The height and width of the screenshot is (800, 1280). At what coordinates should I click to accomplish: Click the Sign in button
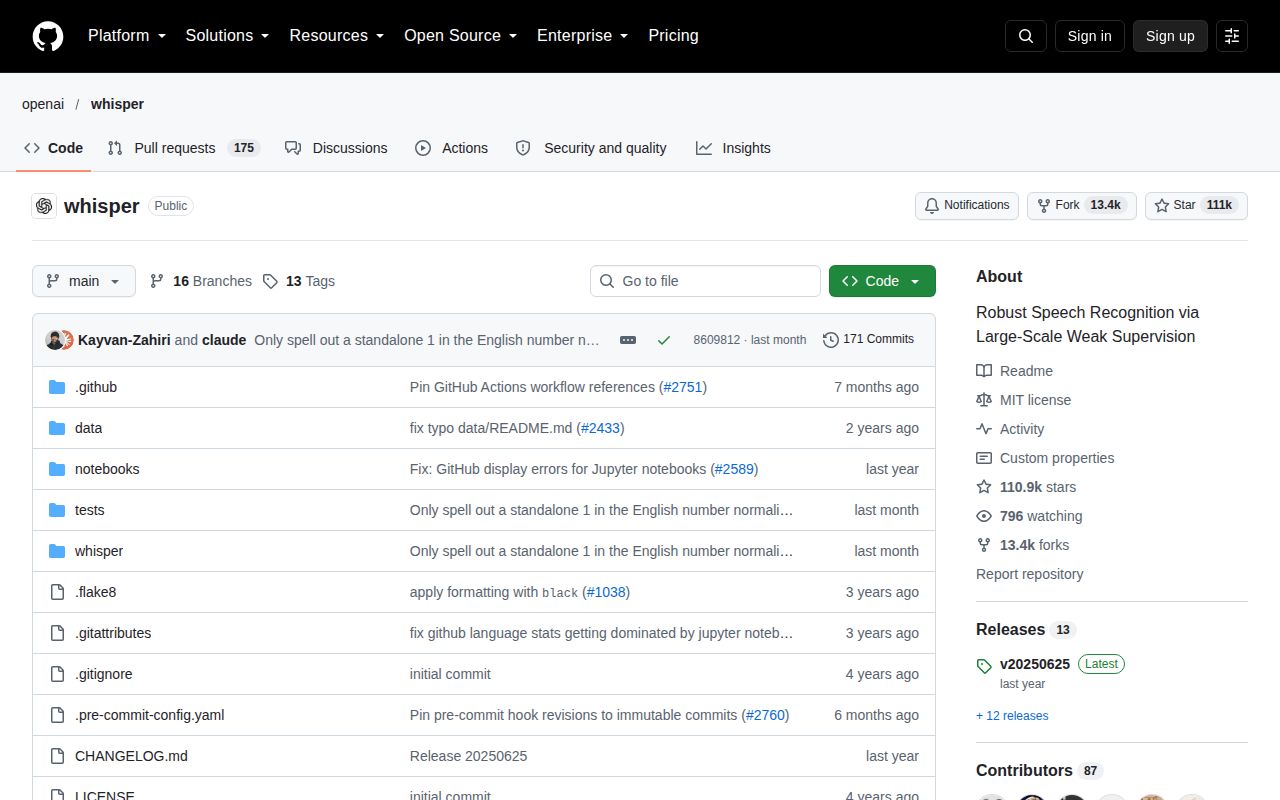coord(1089,36)
